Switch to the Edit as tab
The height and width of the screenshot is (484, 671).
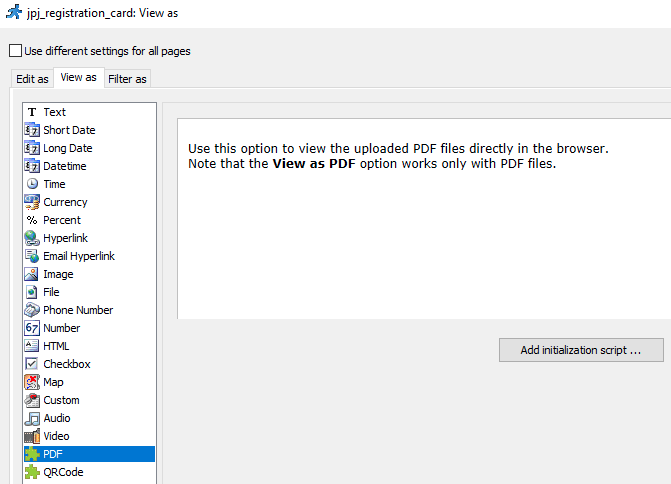32,79
